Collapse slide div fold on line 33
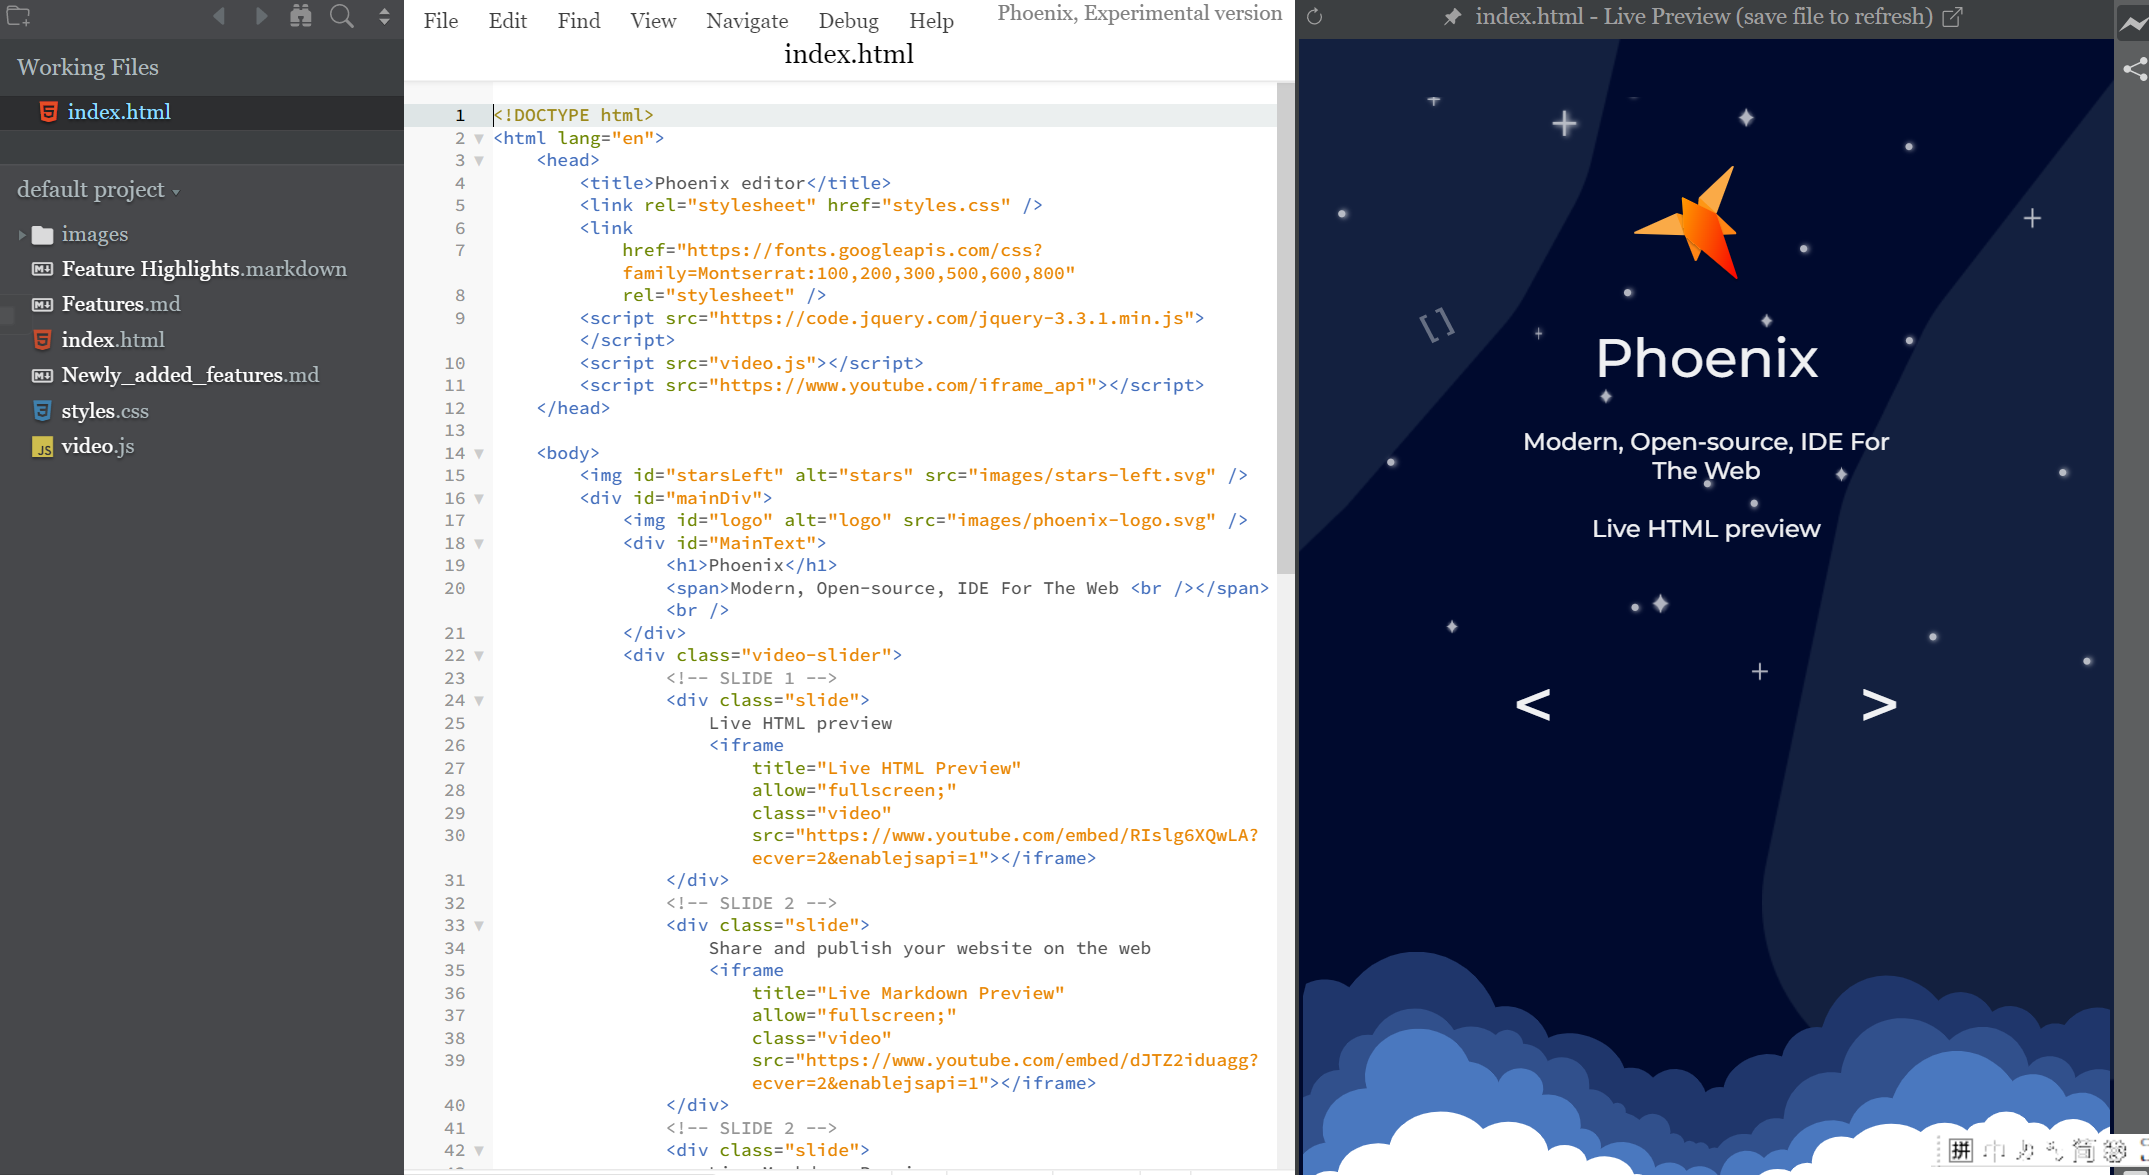The width and height of the screenshot is (2149, 1175). coord(479,926)
